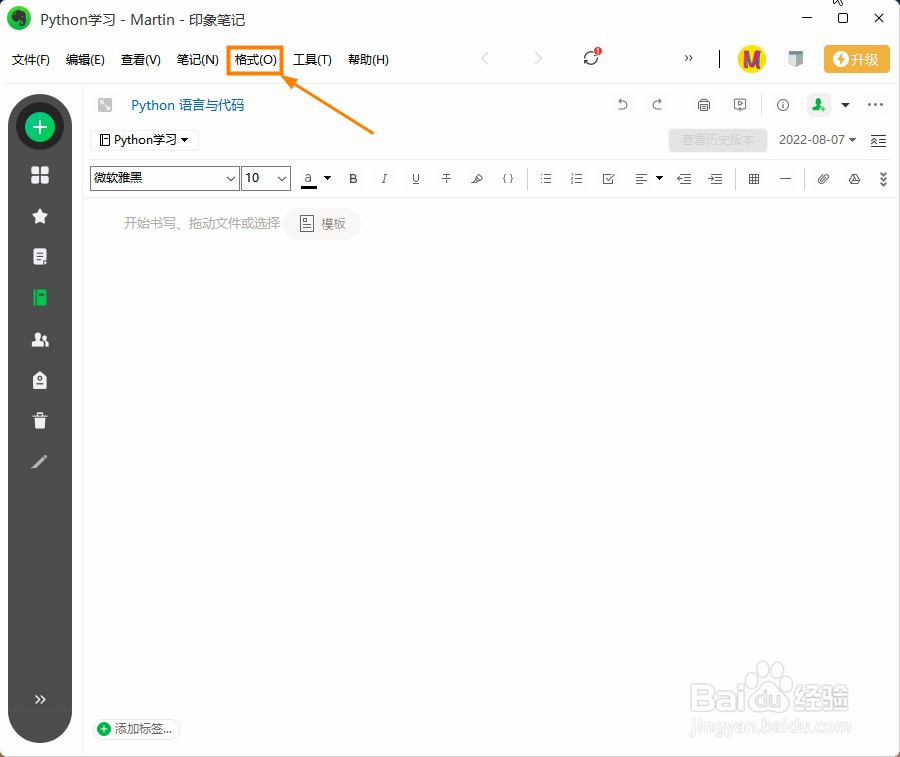900x757 pixels.
Task: Insert a bulleted list
Action: click(x=546, y=179)
